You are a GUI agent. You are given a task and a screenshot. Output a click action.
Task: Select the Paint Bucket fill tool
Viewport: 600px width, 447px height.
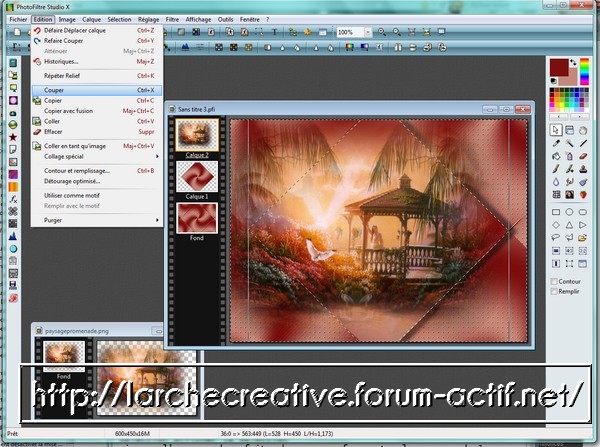[x=556, y=156]
